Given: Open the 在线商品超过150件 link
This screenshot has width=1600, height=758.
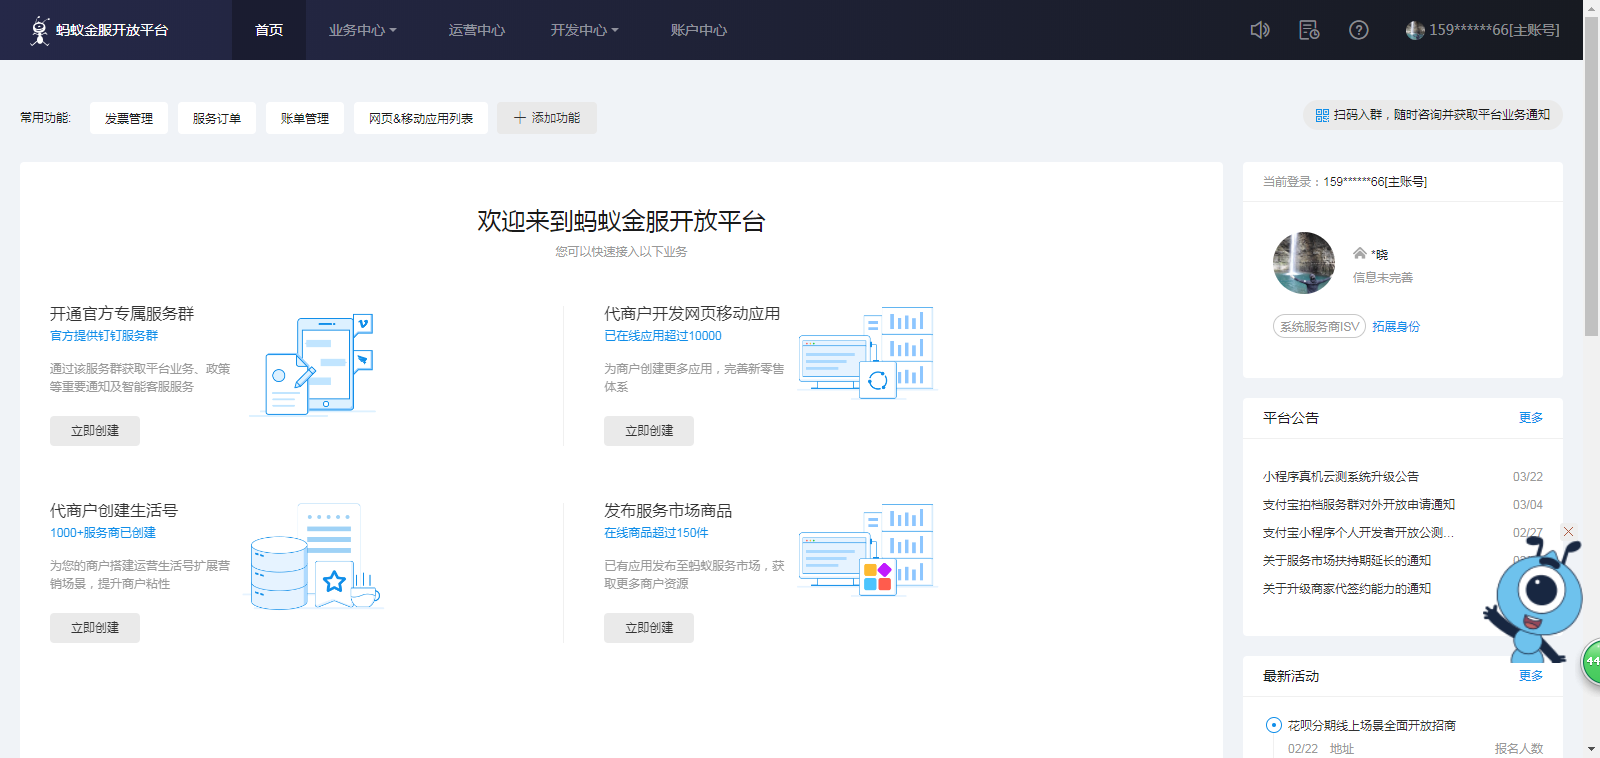Looking at the screenshot, I should (656, 533).
